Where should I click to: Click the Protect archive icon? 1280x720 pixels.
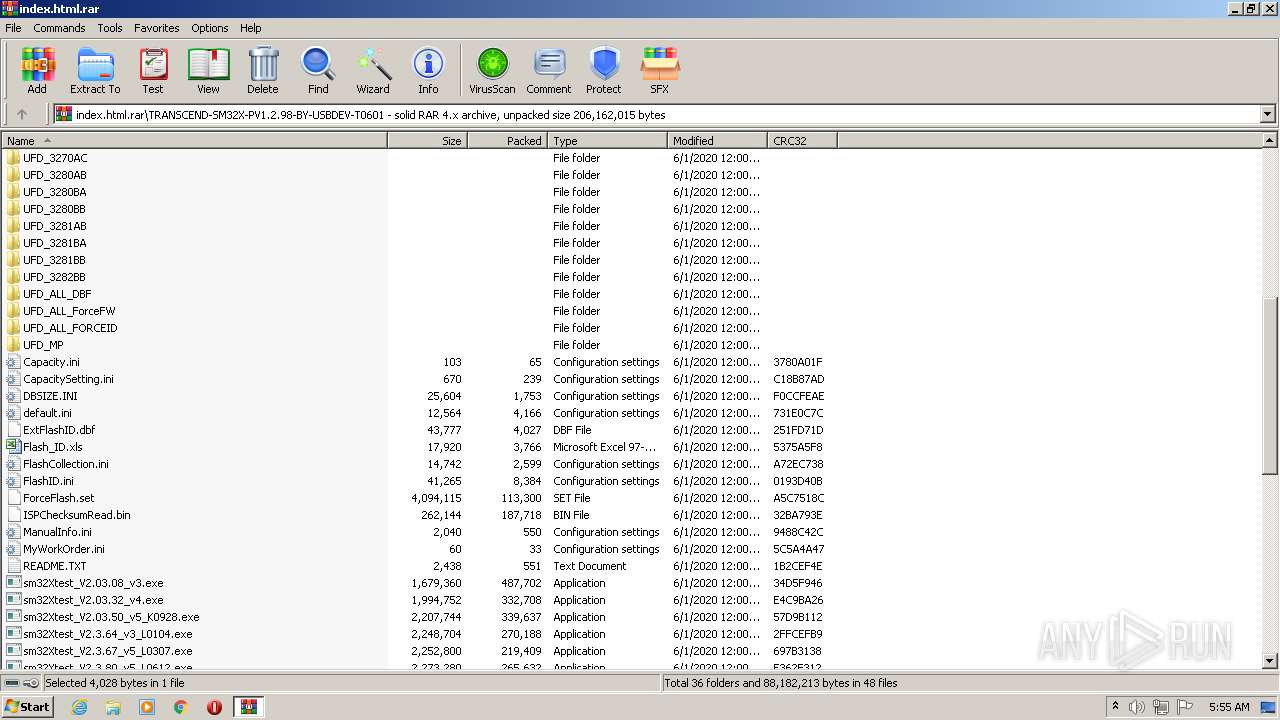(x=604, y=71)
